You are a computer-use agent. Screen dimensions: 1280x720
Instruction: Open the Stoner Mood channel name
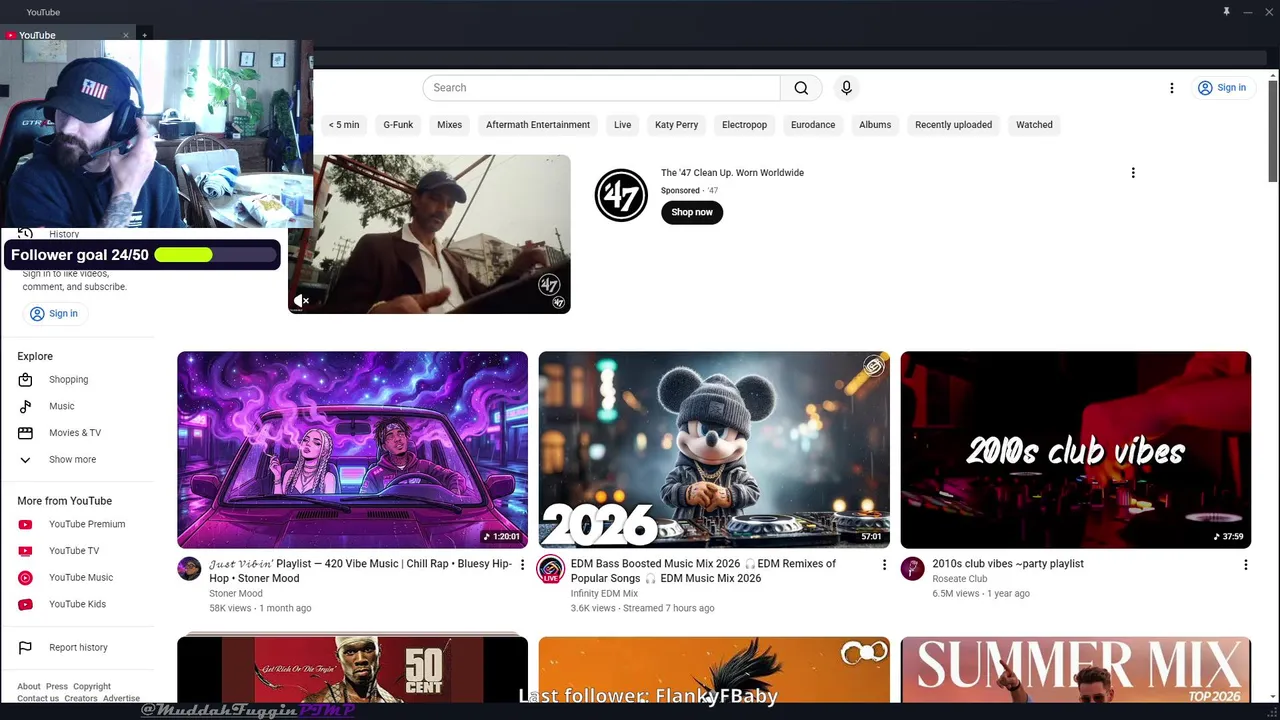click(236, 594)
